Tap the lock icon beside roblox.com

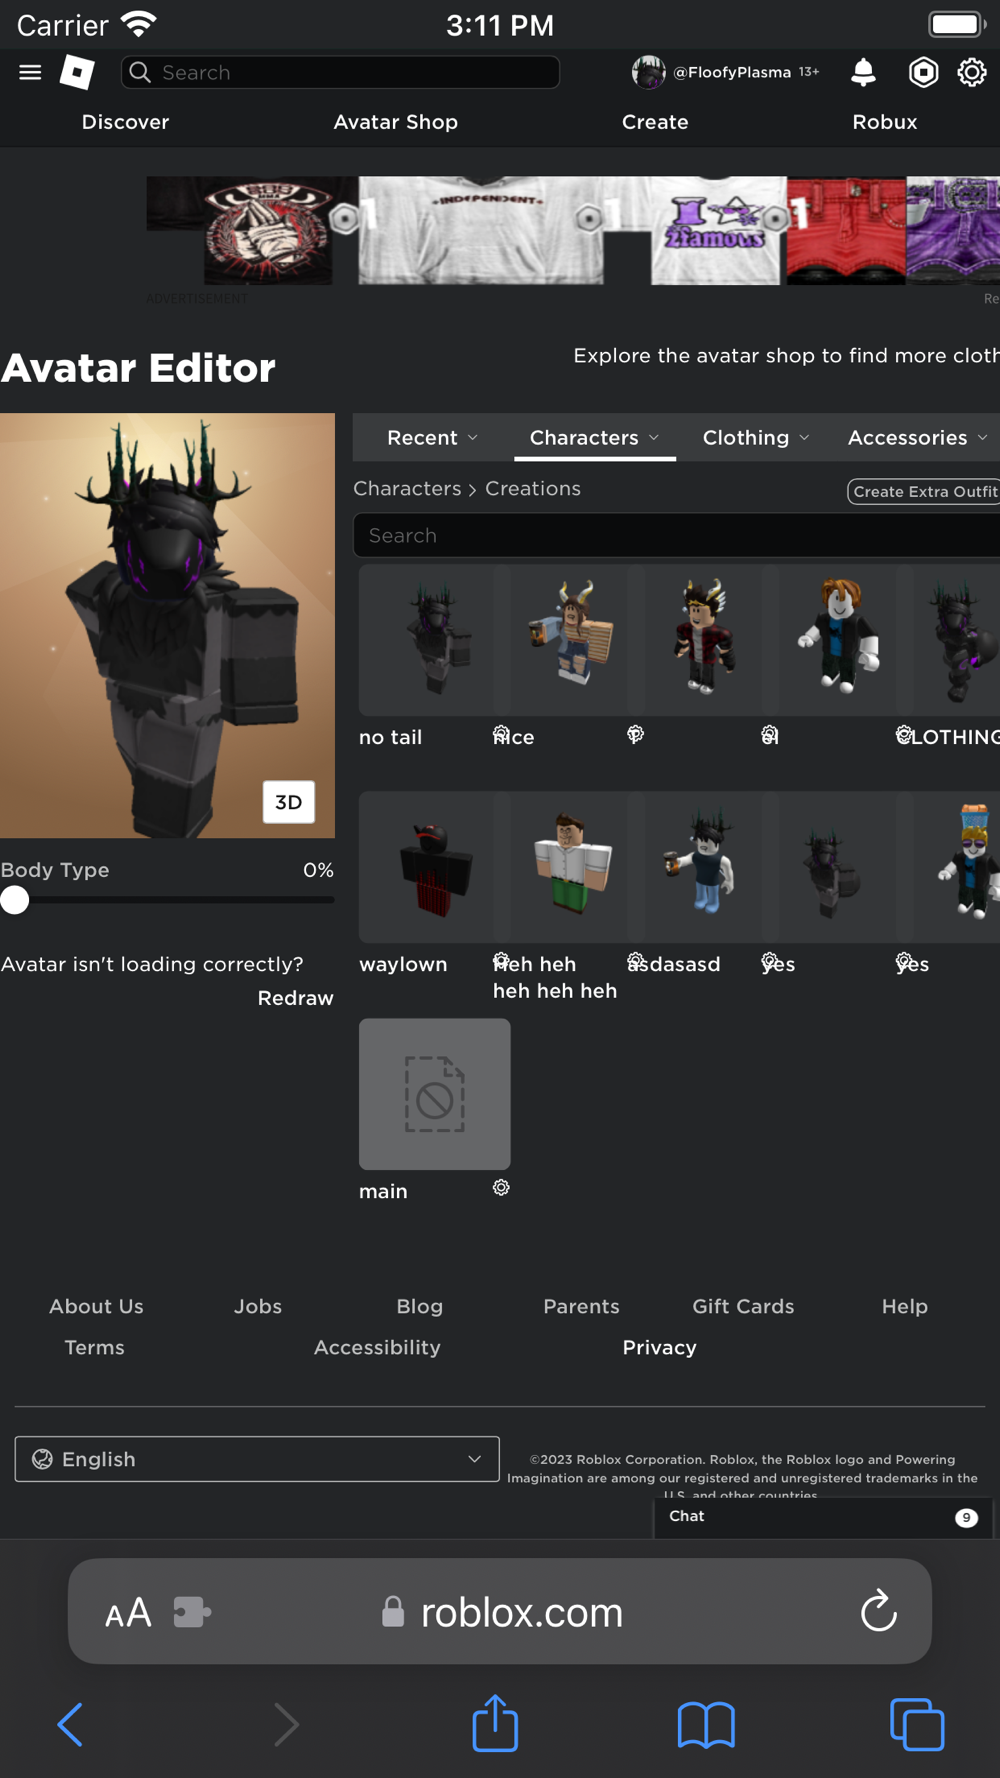pyautogui.click(x=393, y=1612)
